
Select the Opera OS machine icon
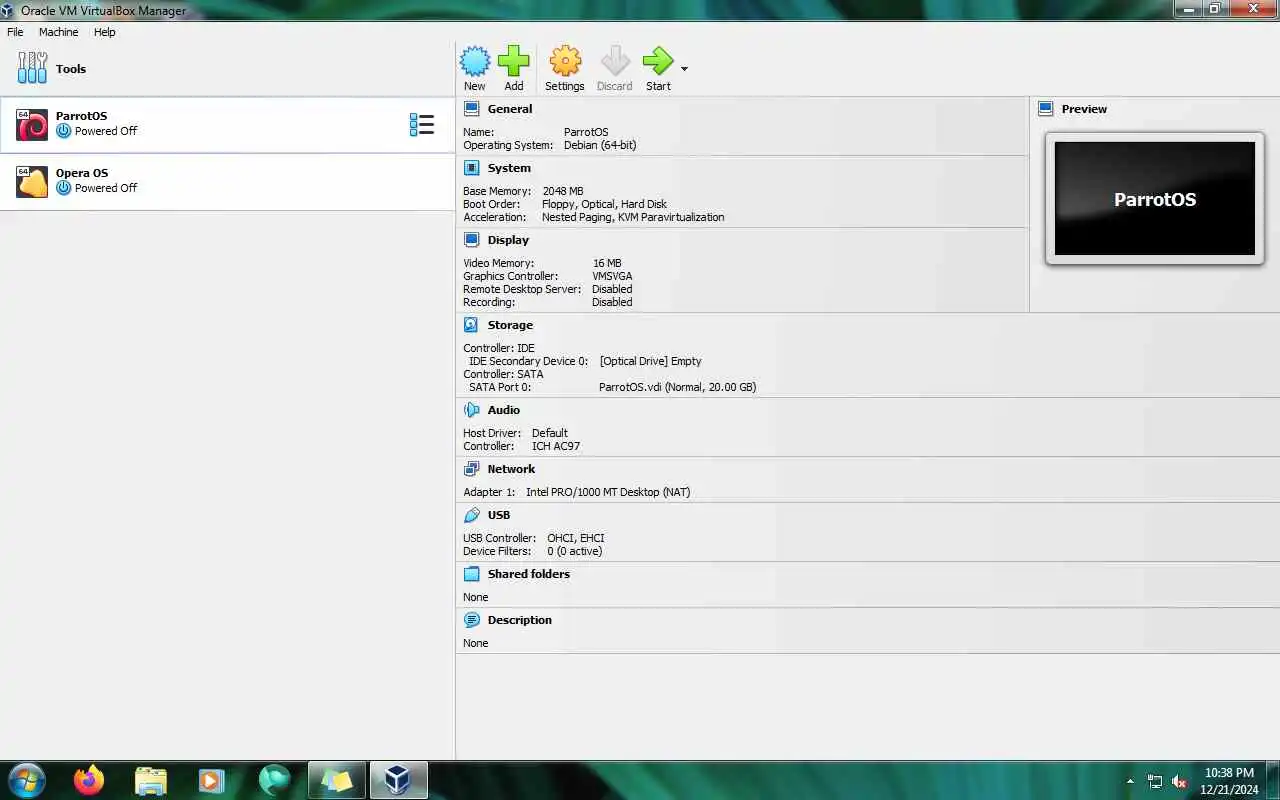(x=32, y=182)
